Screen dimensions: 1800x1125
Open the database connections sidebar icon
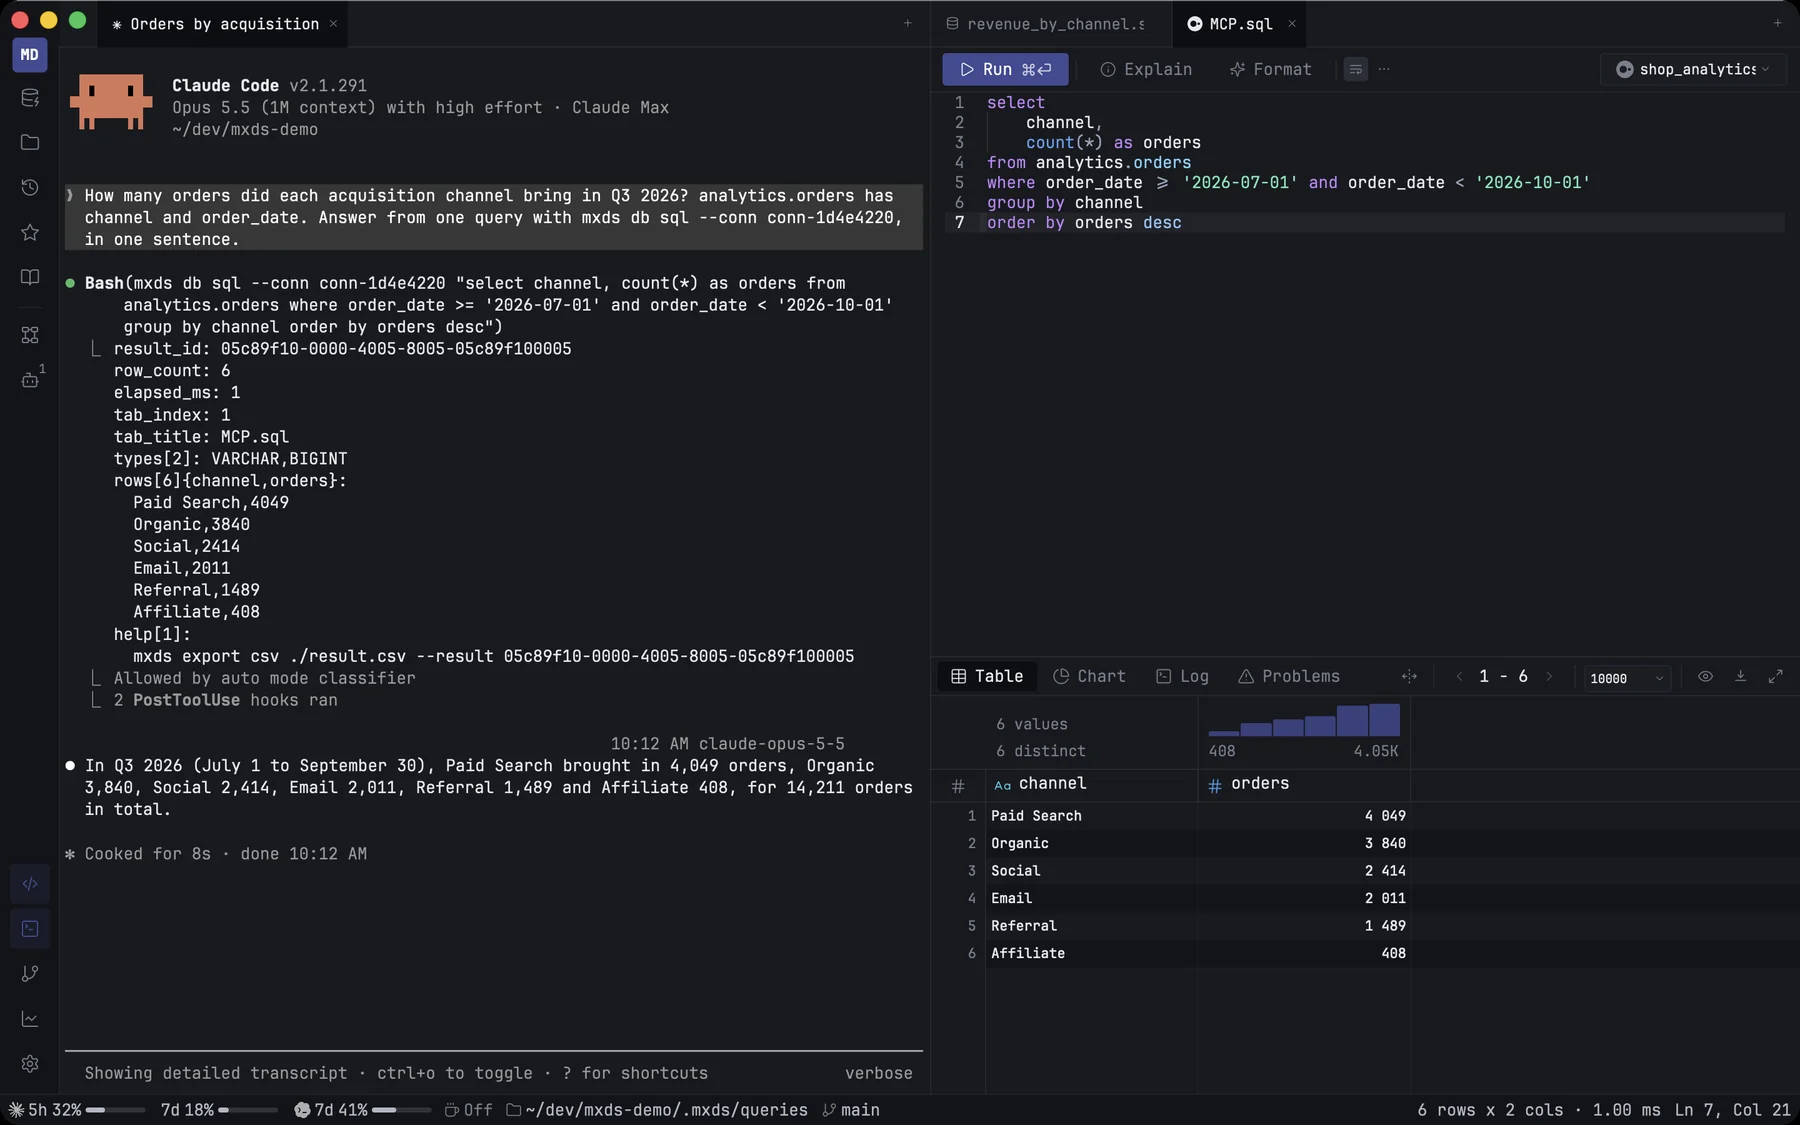click(x=30, y=98)
